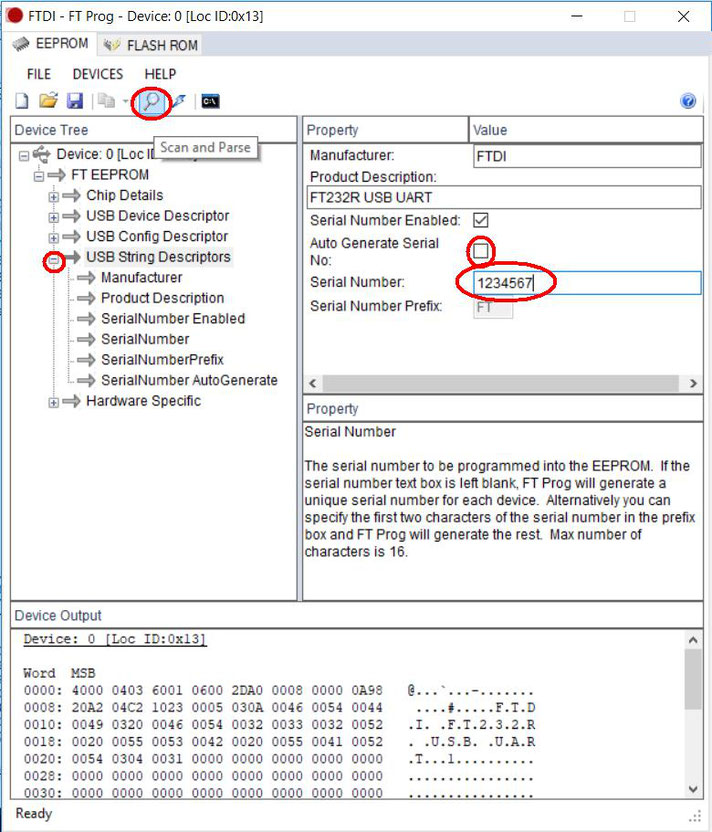Click Device Output scroll down arrow

point(693,789)
